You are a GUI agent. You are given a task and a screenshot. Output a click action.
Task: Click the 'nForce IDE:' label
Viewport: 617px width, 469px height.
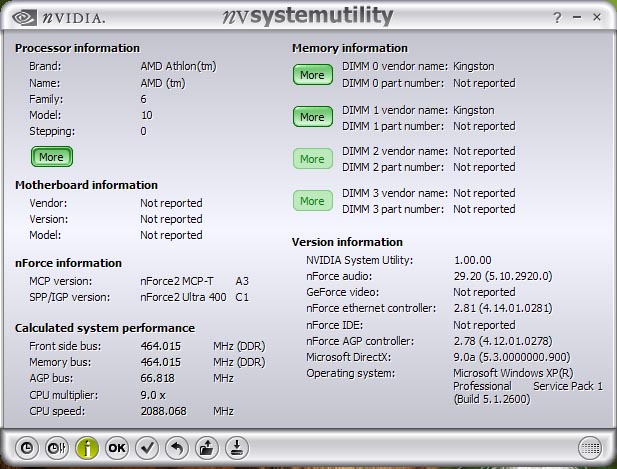335,325
